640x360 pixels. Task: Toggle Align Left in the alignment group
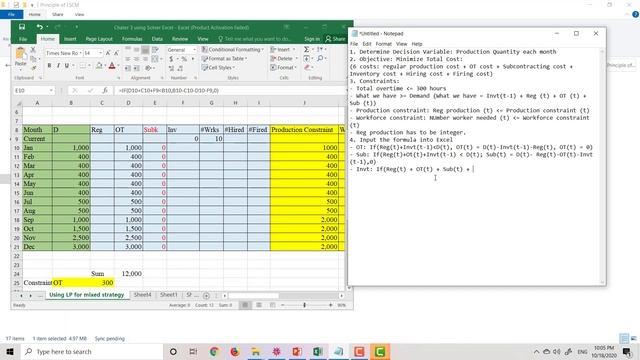(128, 59)
